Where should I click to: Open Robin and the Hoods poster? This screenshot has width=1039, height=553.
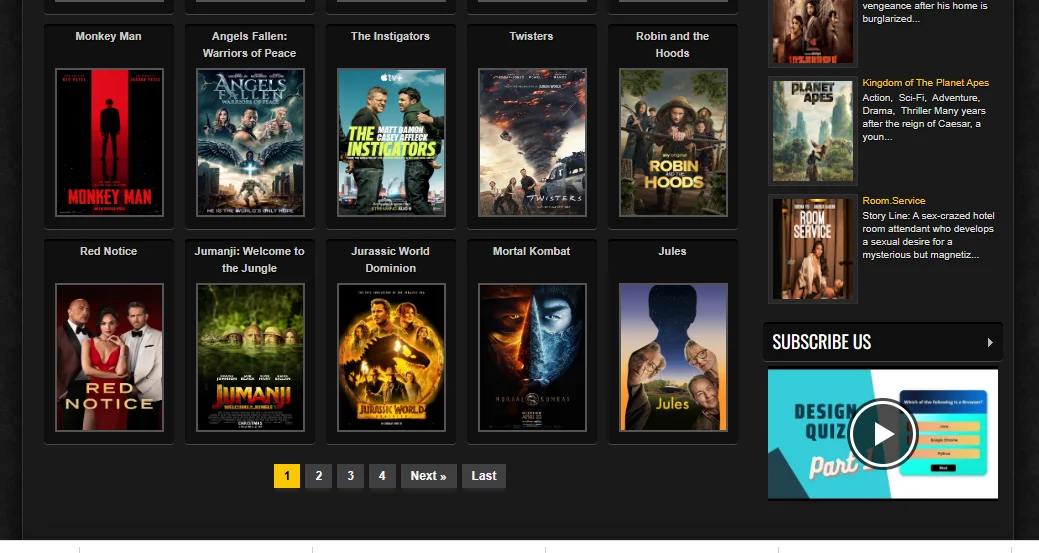coord(673,142)
